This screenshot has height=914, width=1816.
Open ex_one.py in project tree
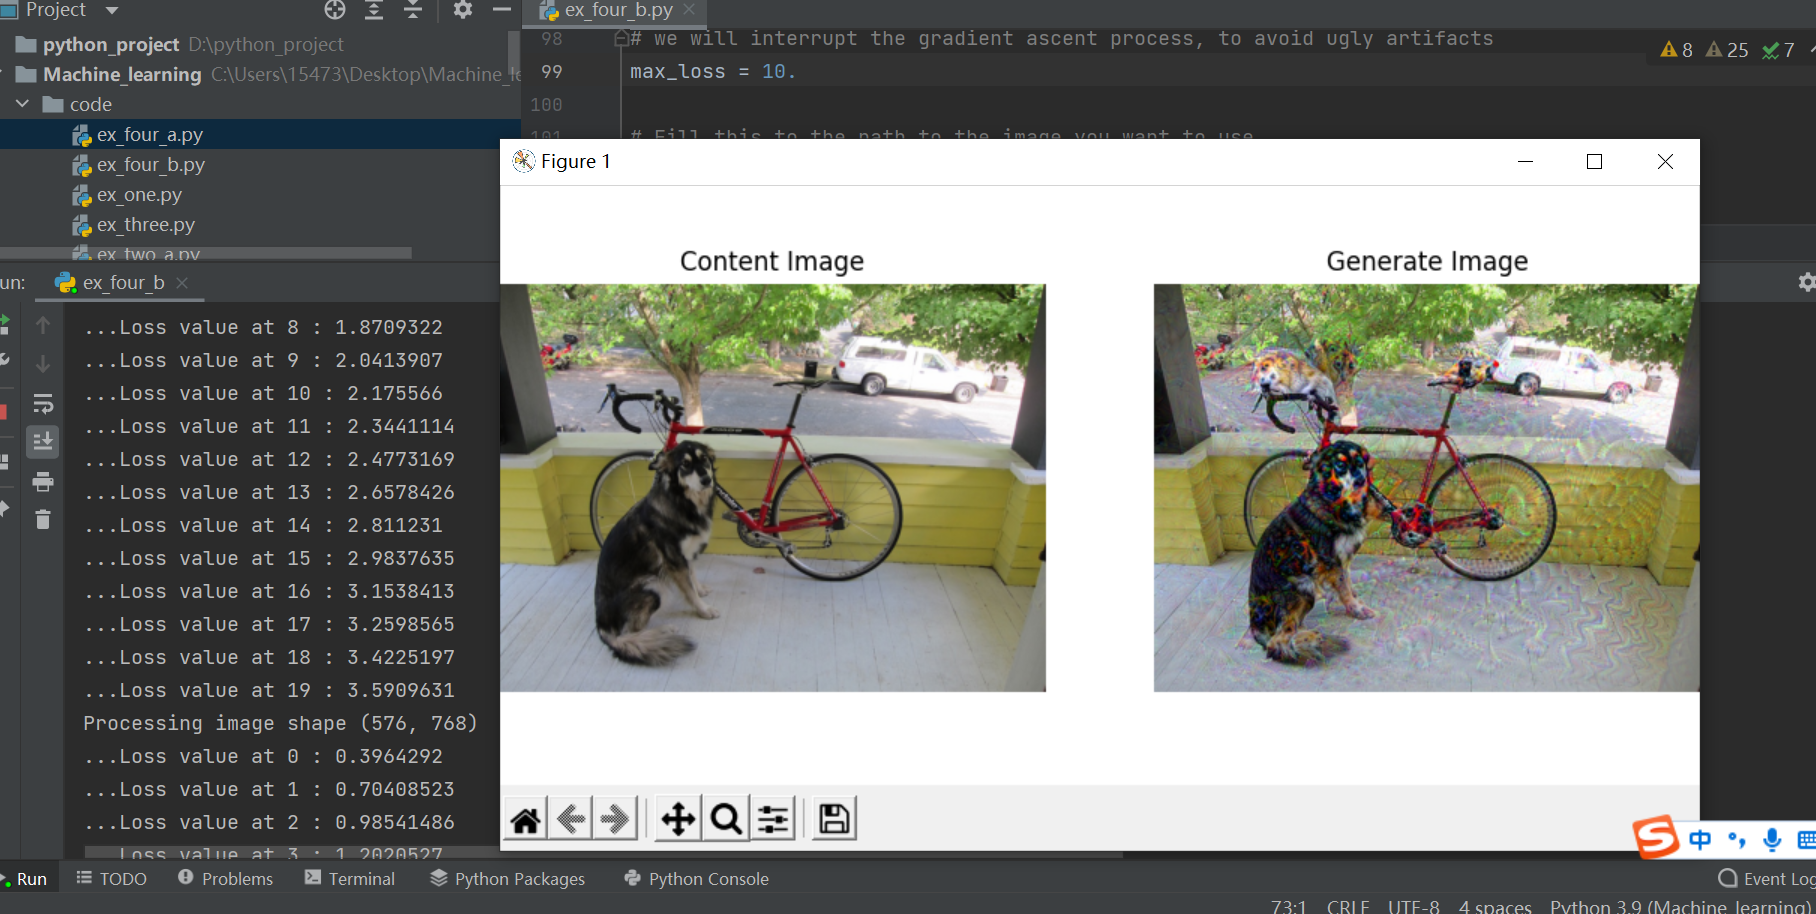(x=139, y=194)
